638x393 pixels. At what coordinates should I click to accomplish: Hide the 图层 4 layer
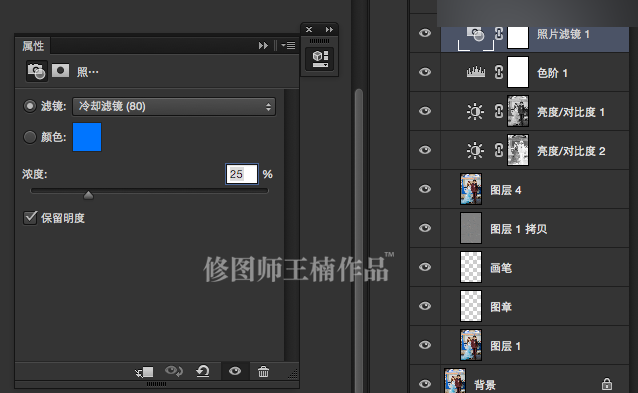[x=425, y=189]
